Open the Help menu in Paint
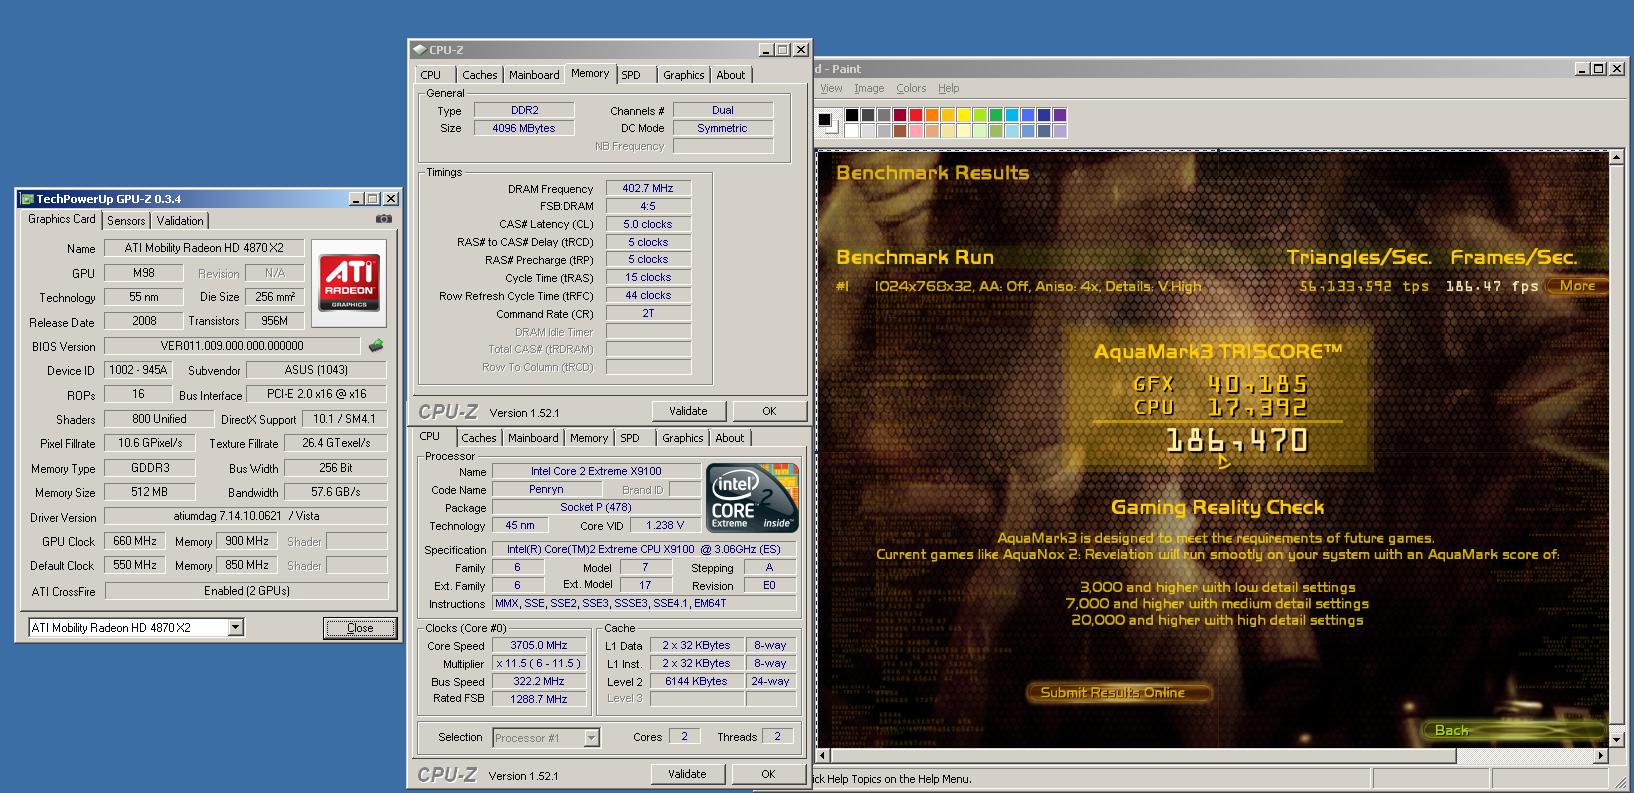Image resolution: width=1634 pixels, height=793 pixels. 948,88
